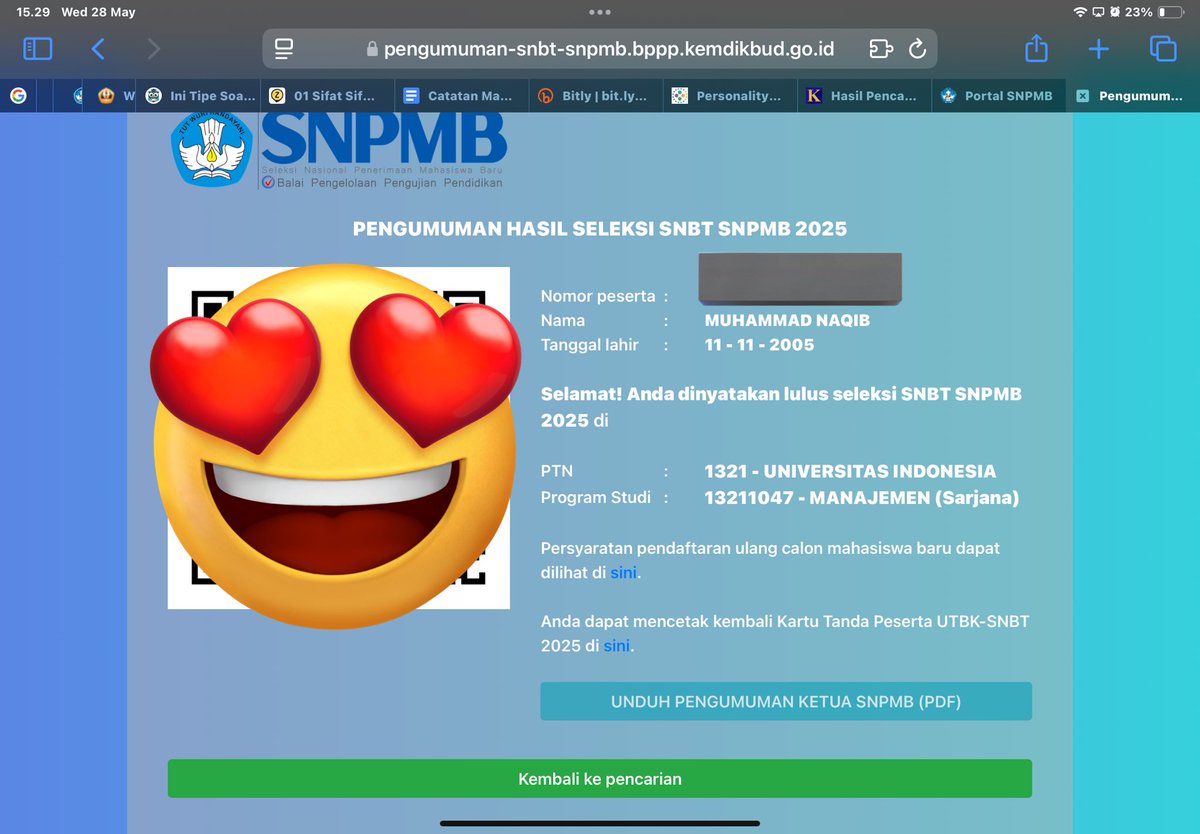
Task: Toggle the Safari sidebar icon
Action: [x=37, y=48]
